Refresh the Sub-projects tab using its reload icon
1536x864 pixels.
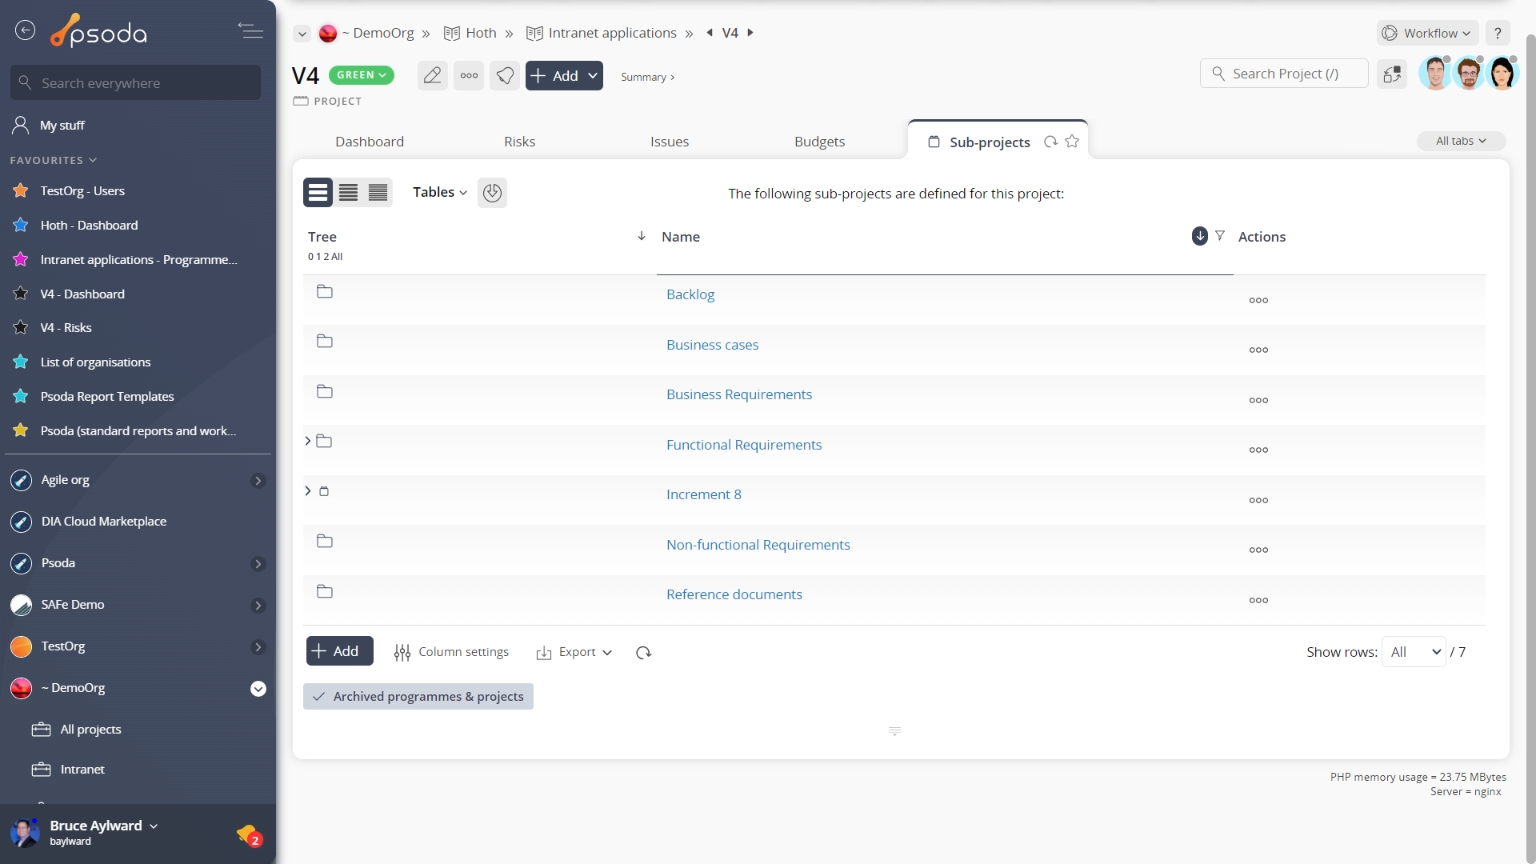(1051, 141)
